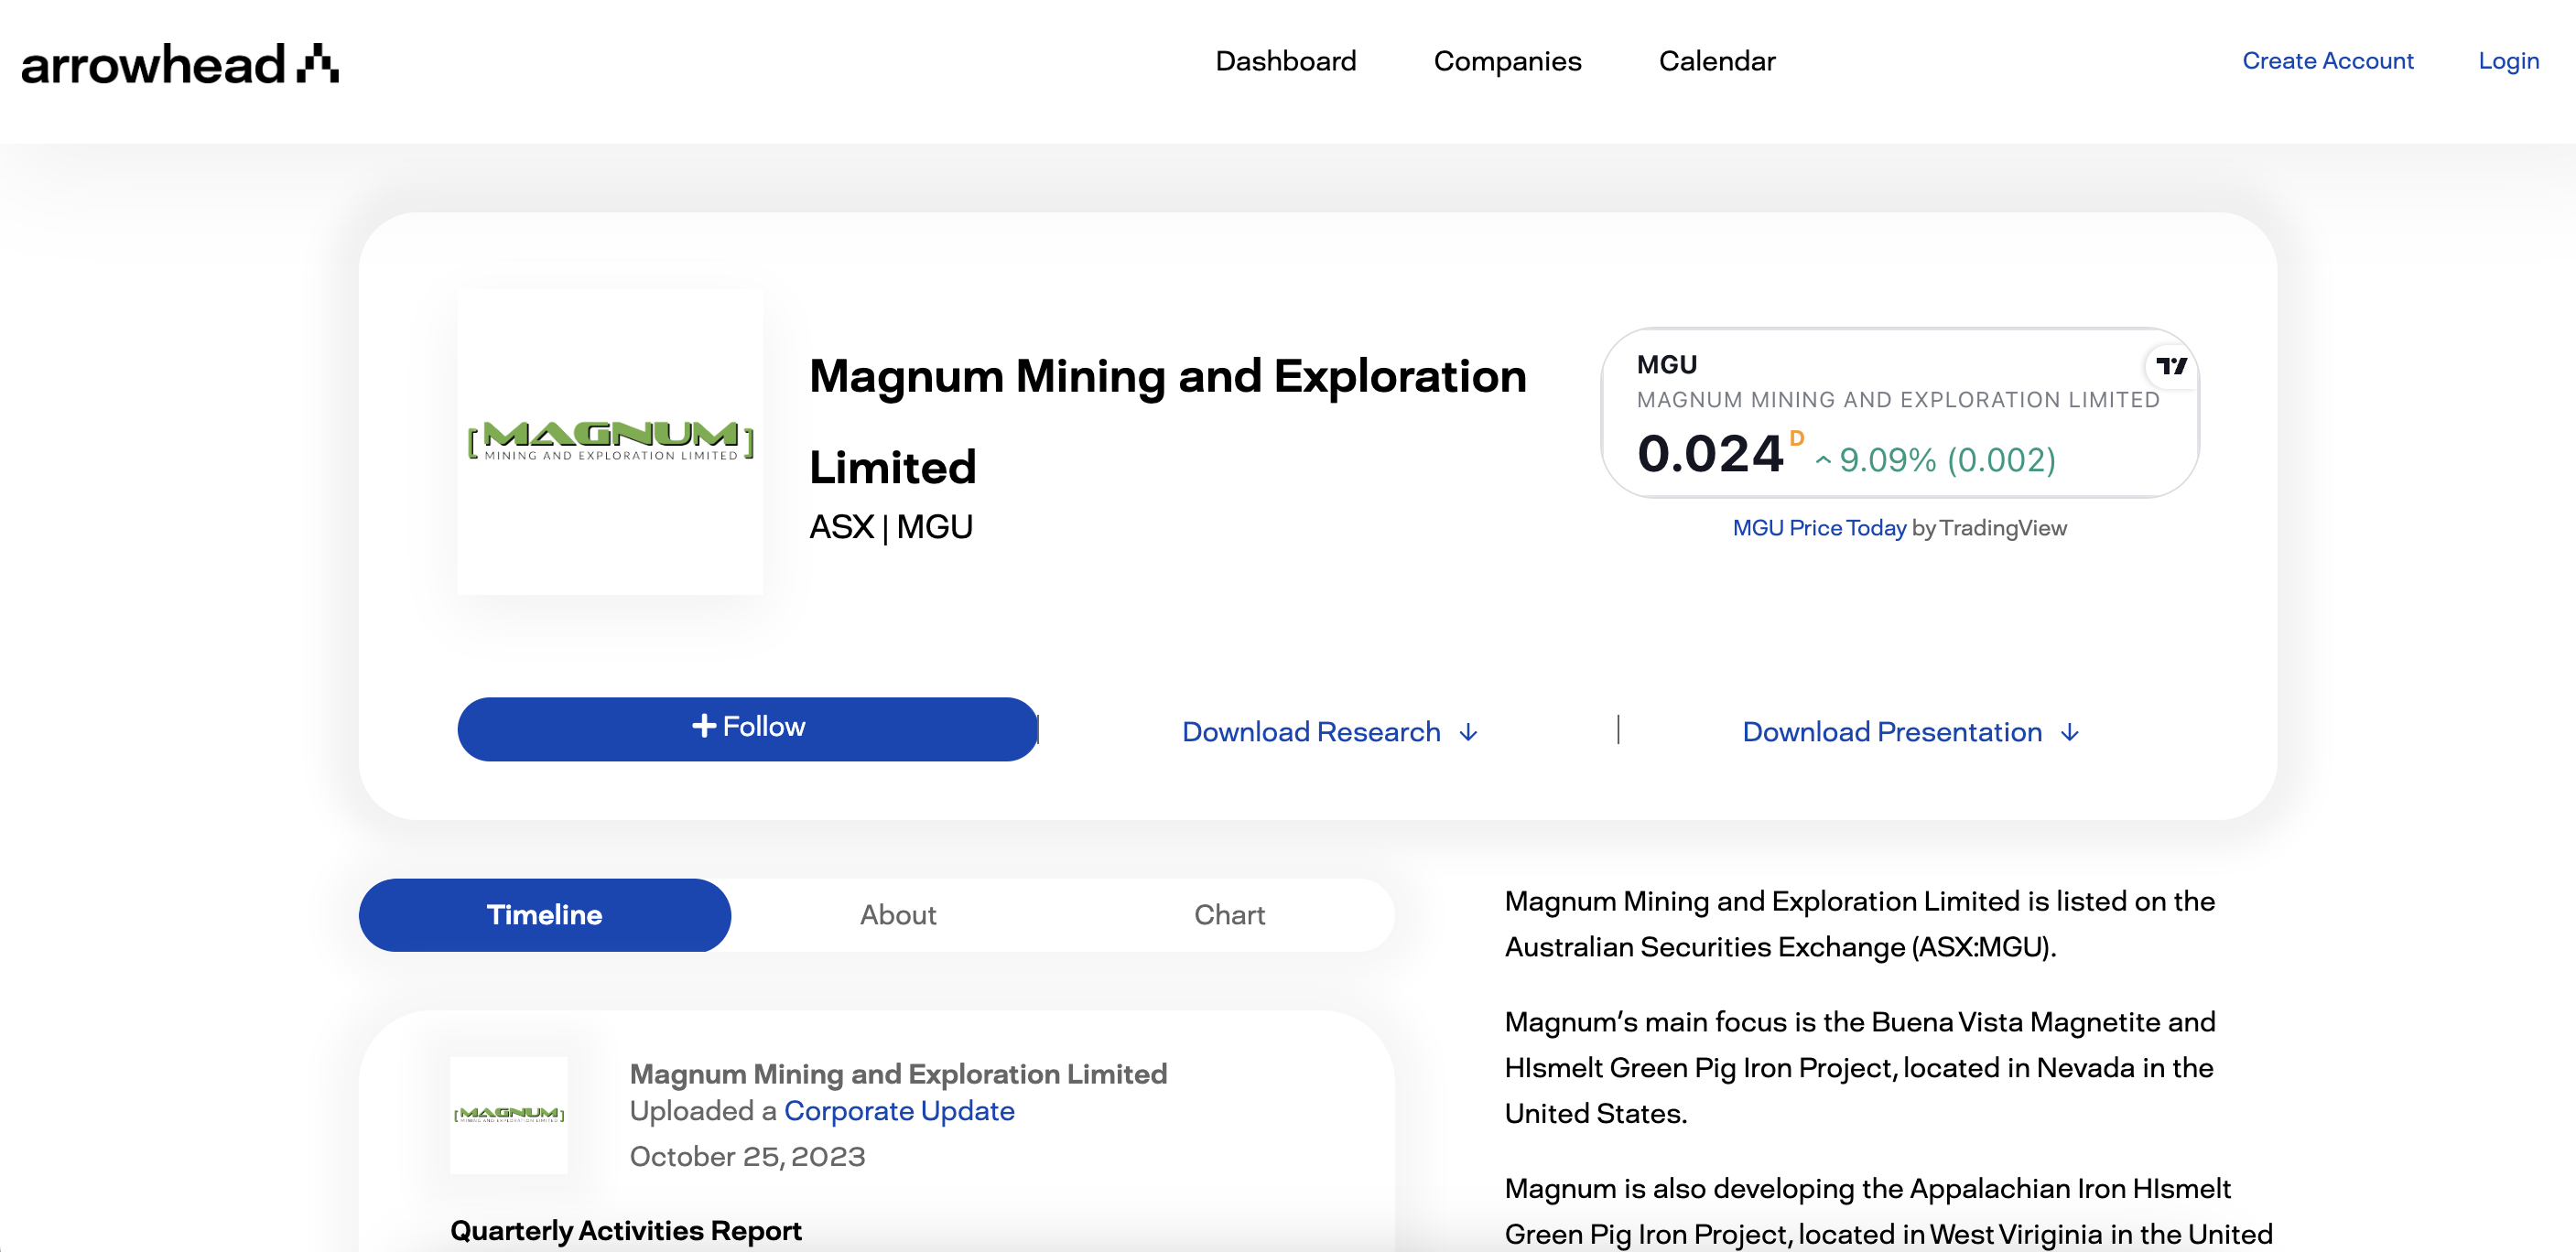Open the Dashboard menu item
The image size is (2576, 1252).
click(1285, 61)
